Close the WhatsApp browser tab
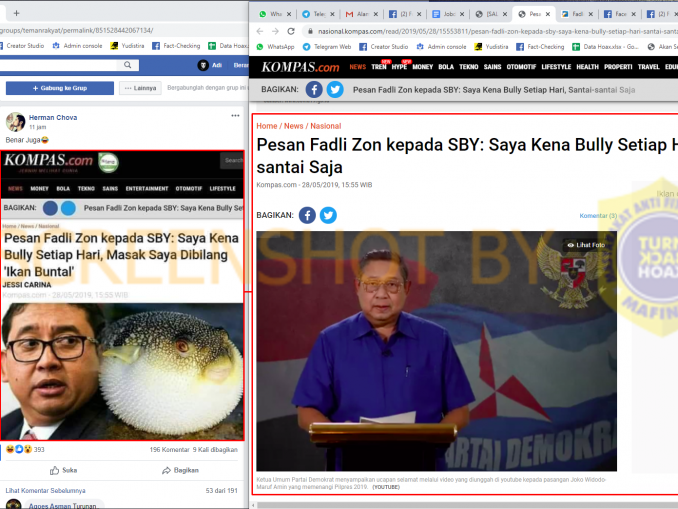 [289, 14]
